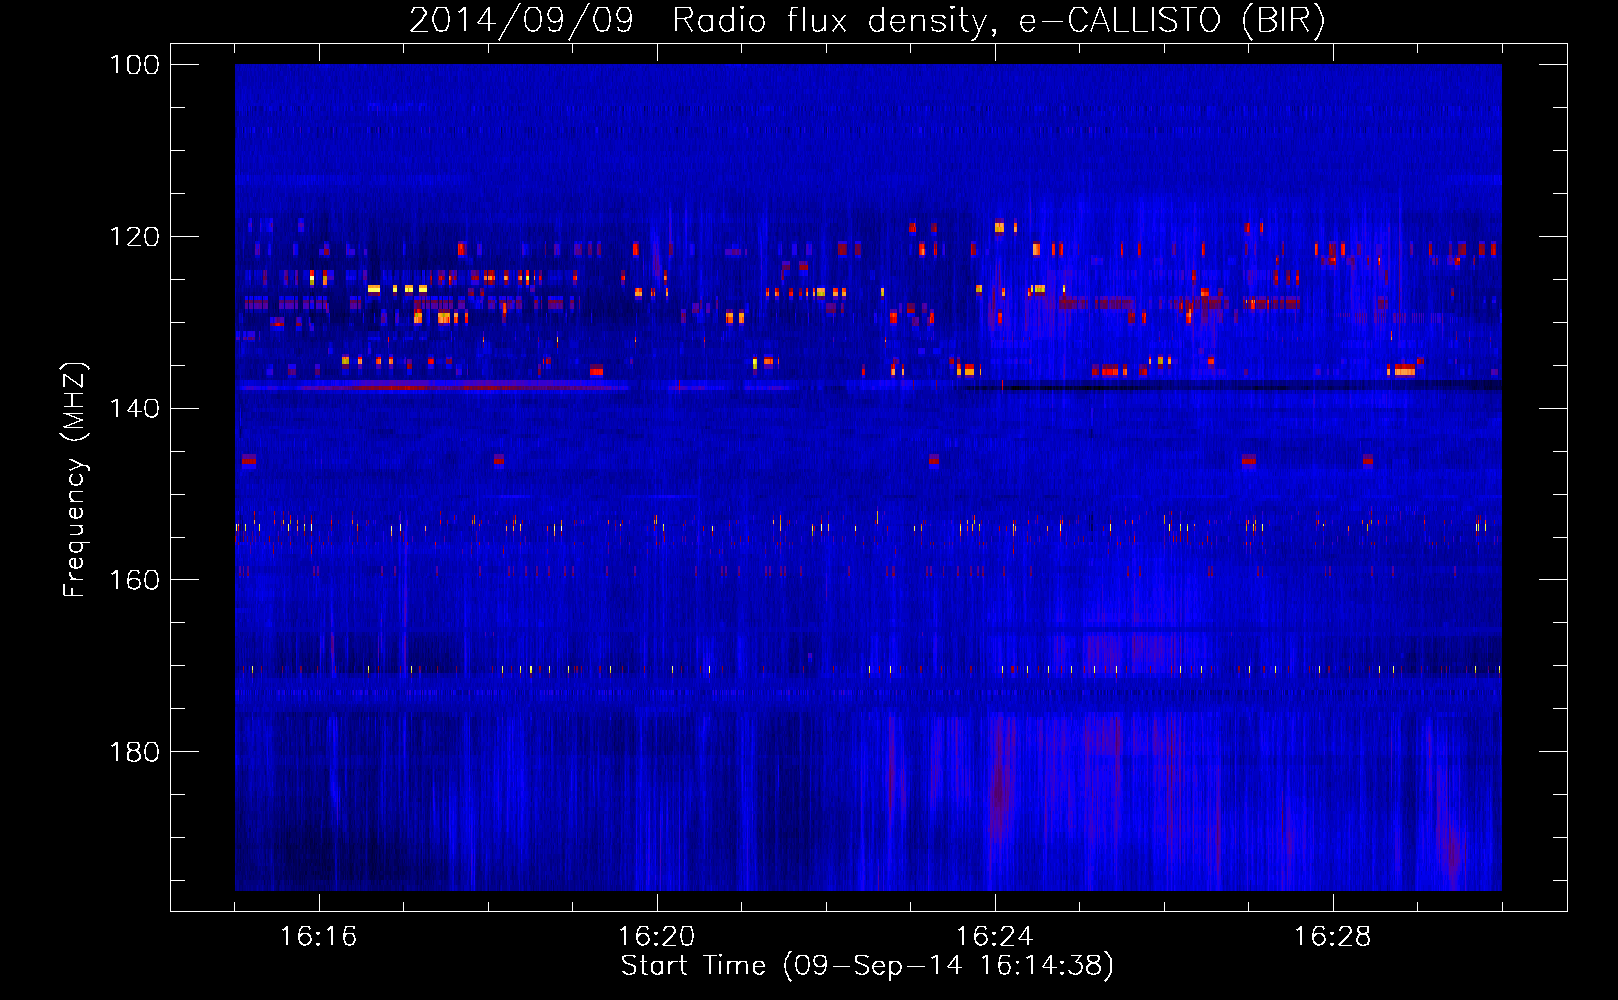
Task: Click the 120 frequency tick label
Action: (x=134, y=237)
